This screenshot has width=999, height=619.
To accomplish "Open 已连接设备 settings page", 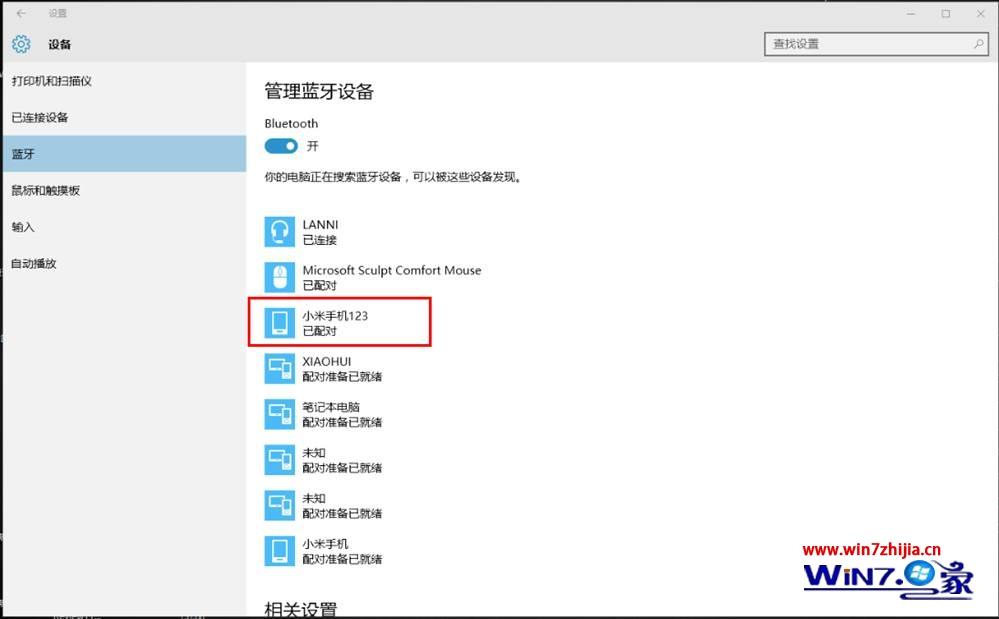I will click(124, 117).
